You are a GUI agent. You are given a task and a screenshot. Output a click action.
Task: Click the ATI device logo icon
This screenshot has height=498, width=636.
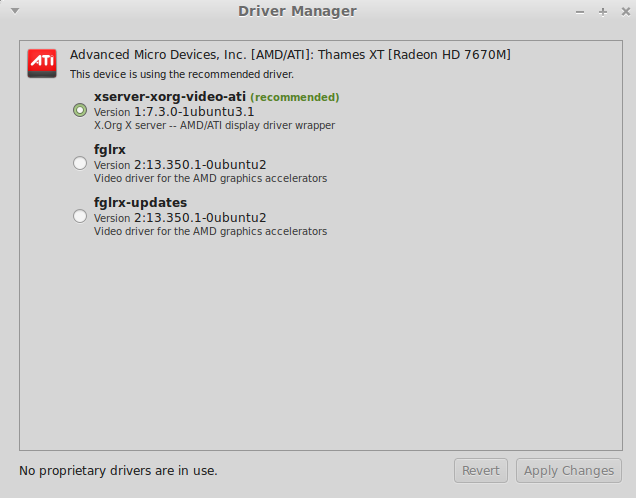(42, 63)
